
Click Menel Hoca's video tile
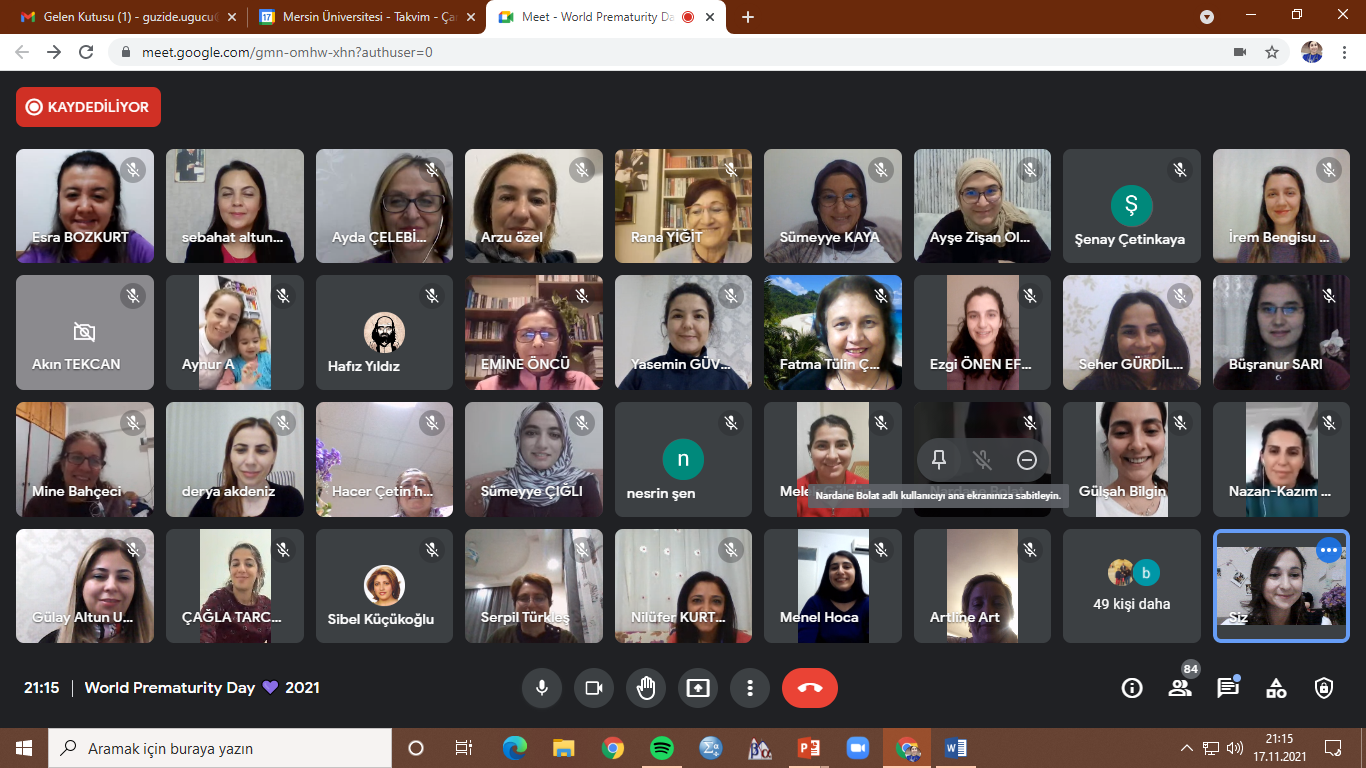click(833, 586)
